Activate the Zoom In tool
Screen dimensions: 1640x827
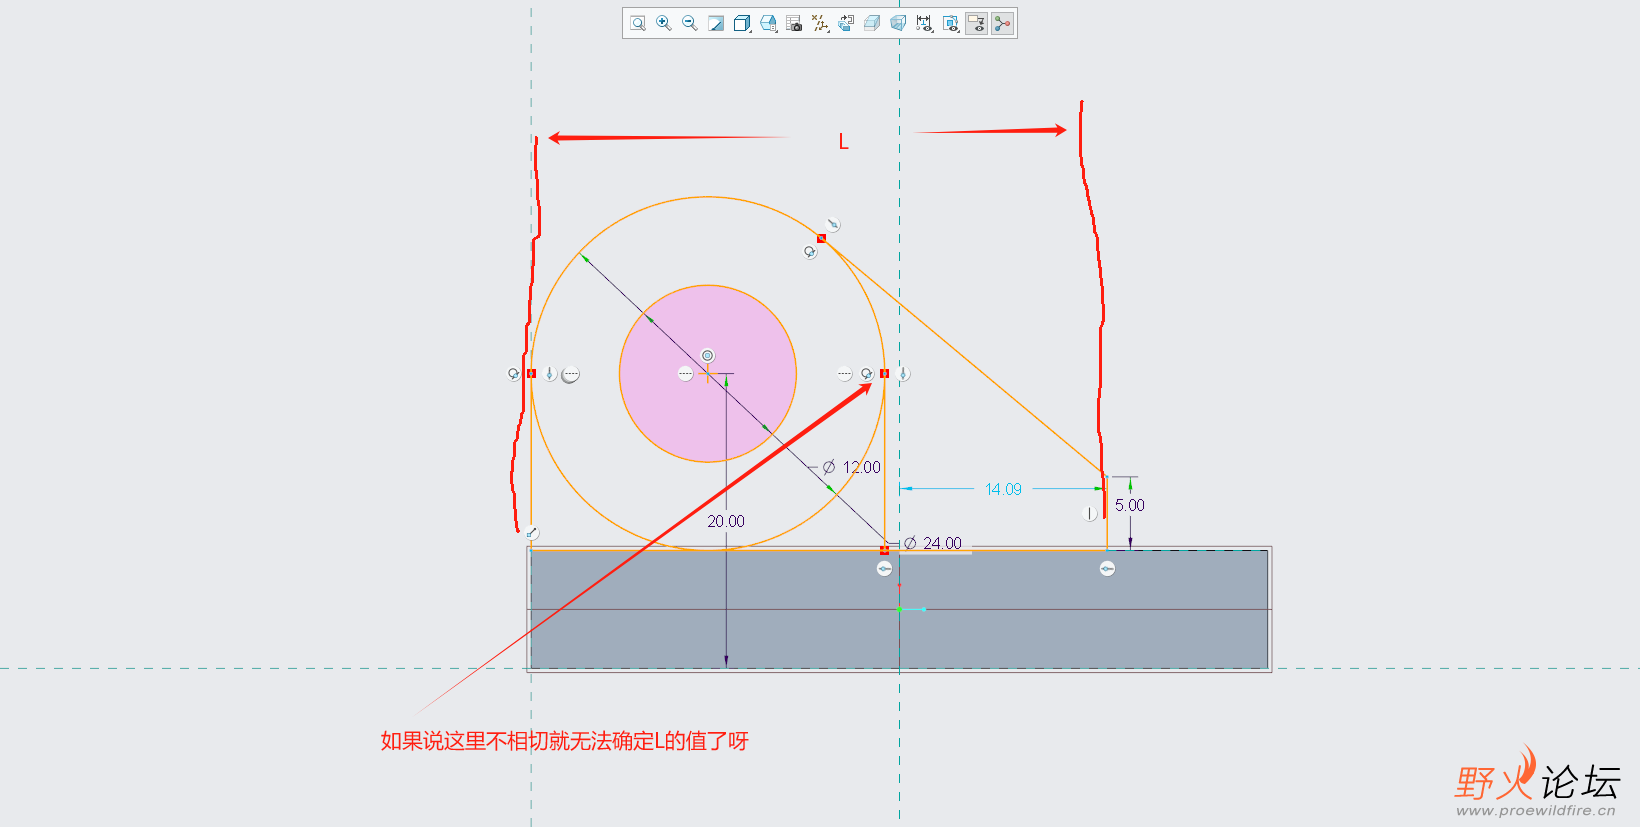(664, 23)
